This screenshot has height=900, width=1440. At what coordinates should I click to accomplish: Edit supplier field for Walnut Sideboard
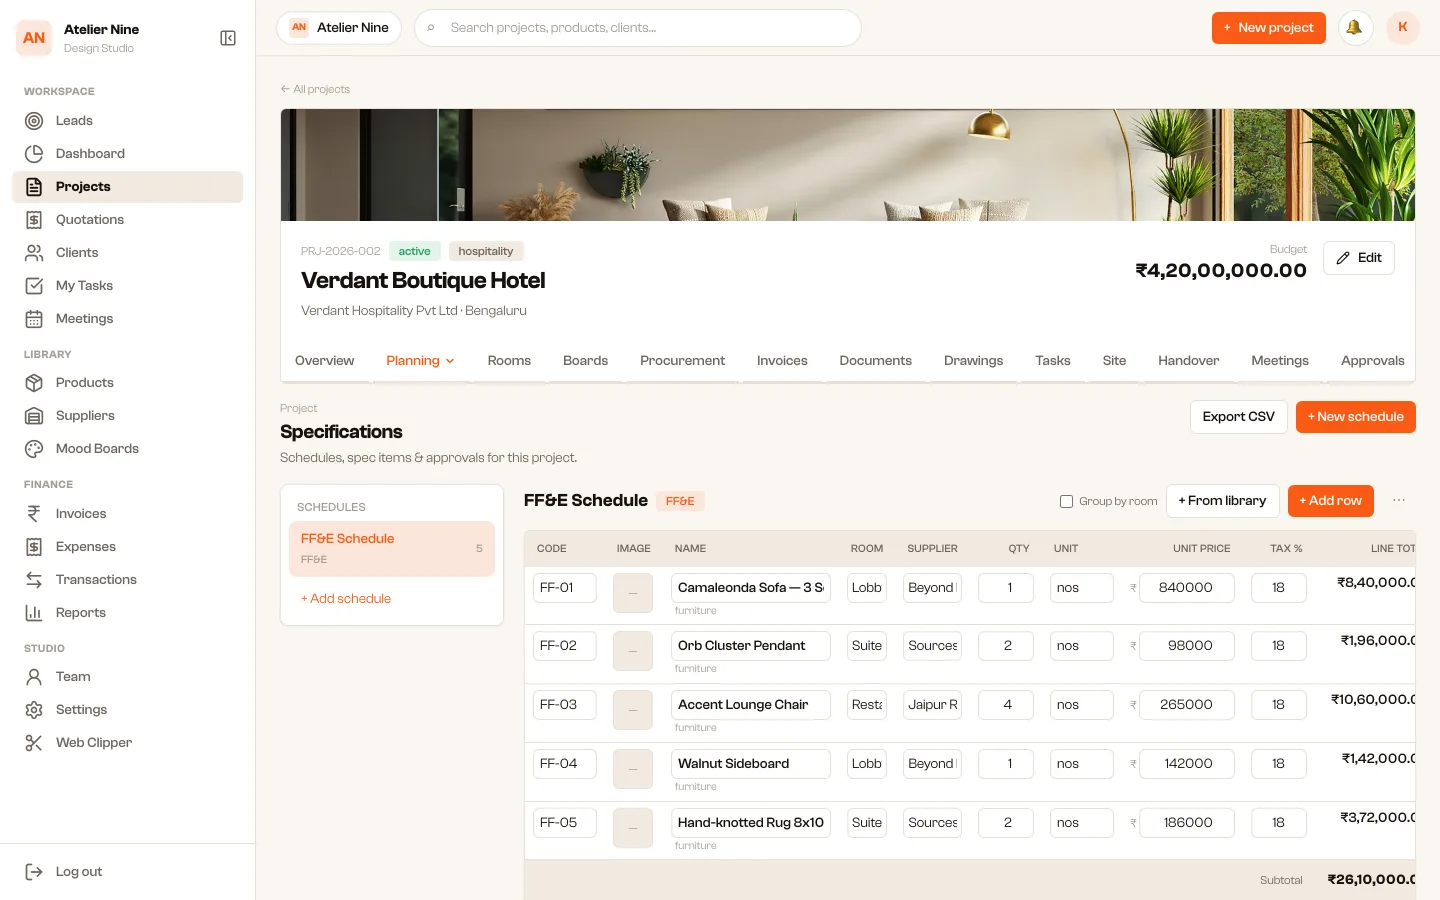pos(932,764)
